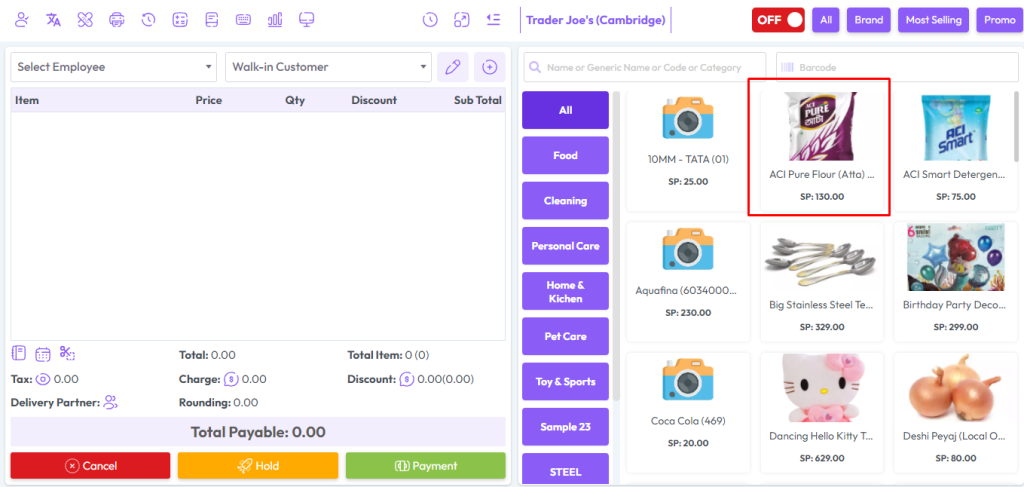Open the keyboard icon
This screenshot has width=1024, height=487.
[244, 20]
